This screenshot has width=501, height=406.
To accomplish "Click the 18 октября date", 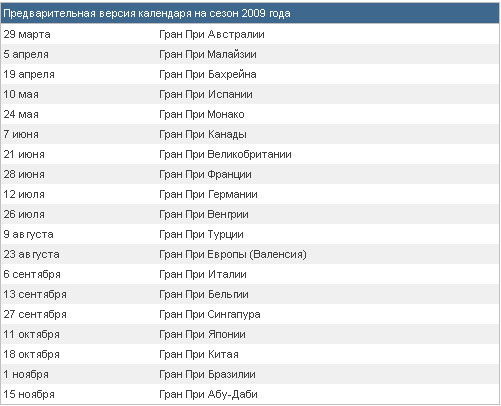I will point(32,354).
